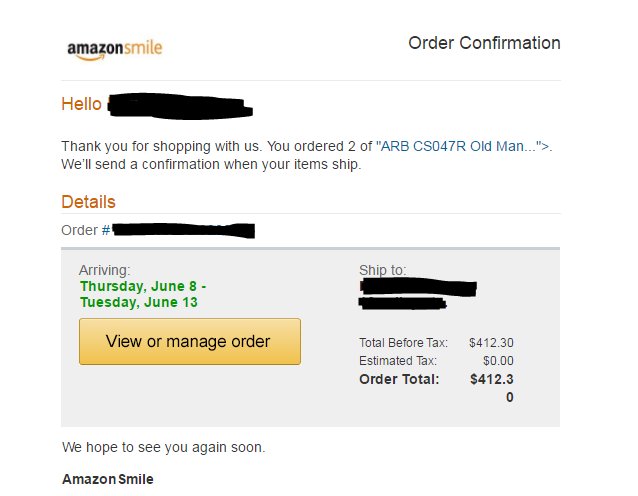Click the blacked-out recipient name after Hello
The image size is (638, 496).
[x=180, y=106]
